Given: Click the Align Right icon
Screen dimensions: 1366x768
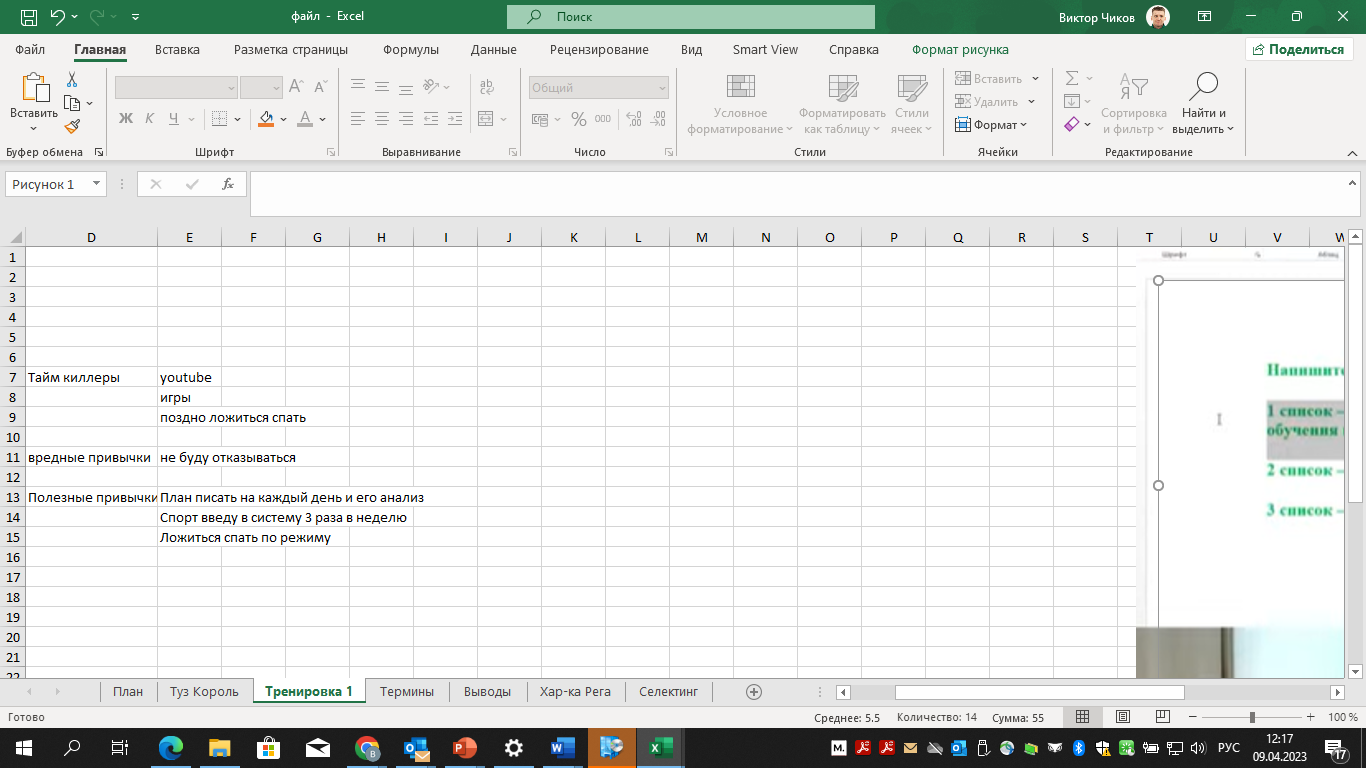Looking at the screenshot, I should pos(406,119).
